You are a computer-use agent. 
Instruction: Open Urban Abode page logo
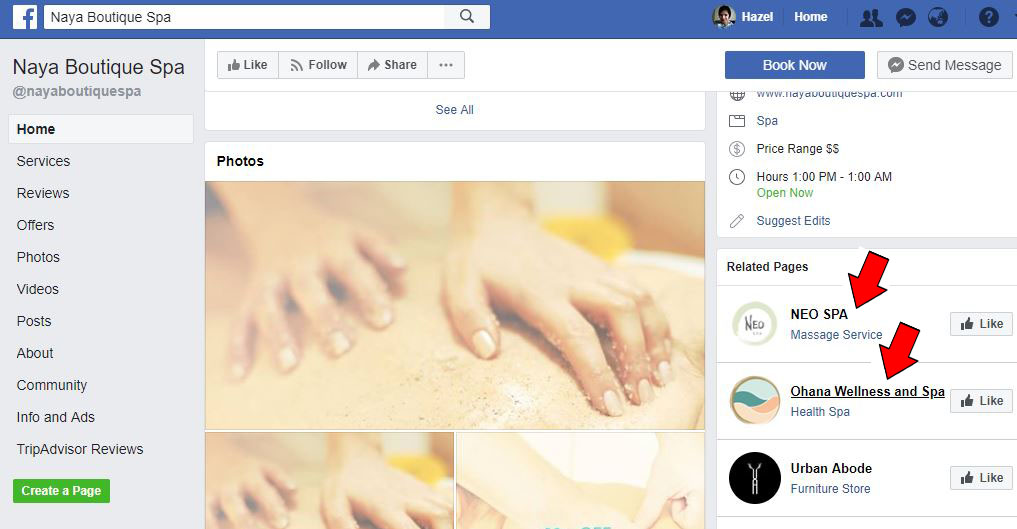754,478
